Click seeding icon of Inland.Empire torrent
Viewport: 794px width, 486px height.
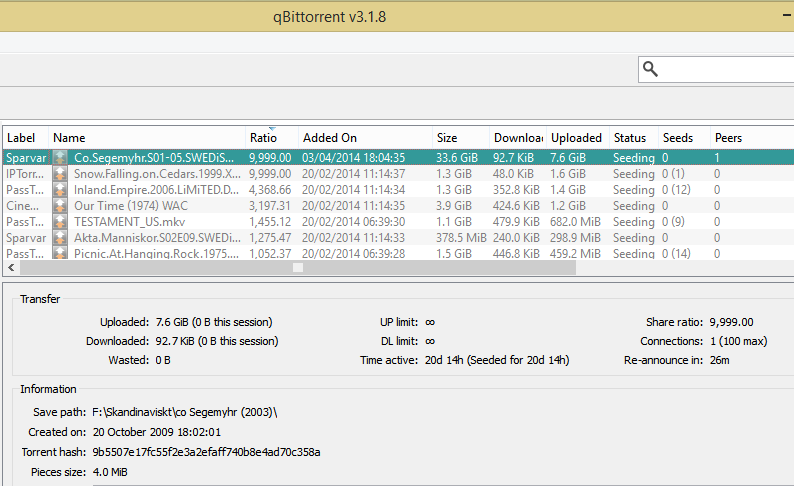(x=60, y=190)
